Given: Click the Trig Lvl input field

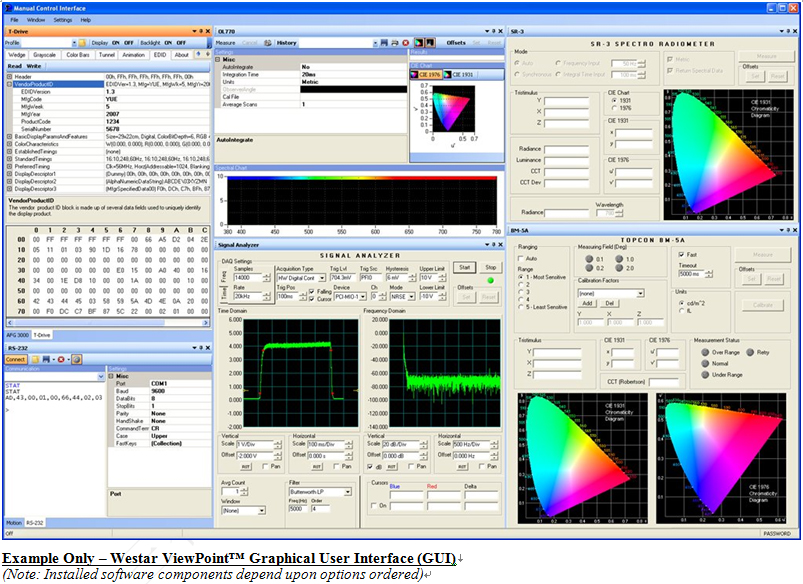Looking at the screenshot, I should (342, 278).
